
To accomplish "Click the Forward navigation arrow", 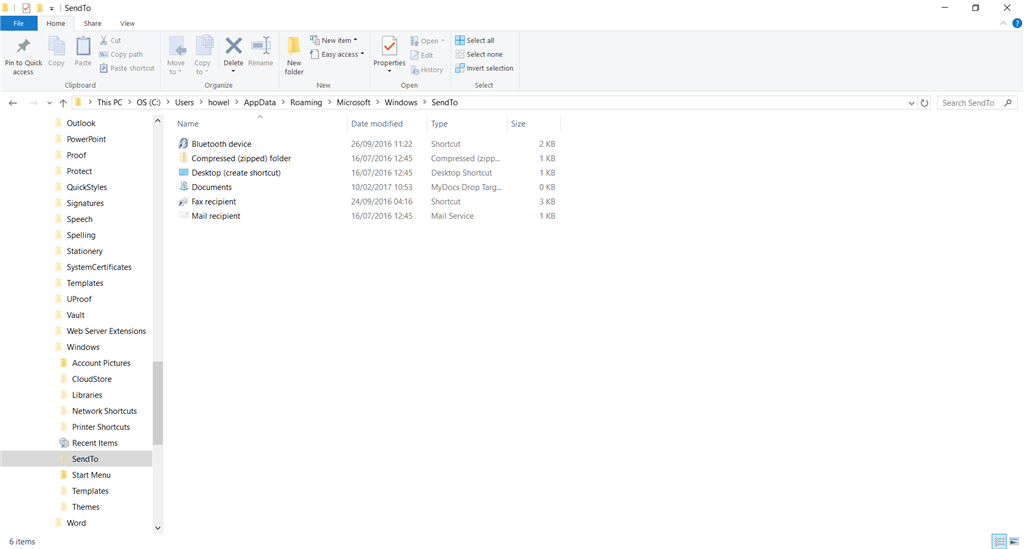I will pyautogui.click(x=33, y=102).
